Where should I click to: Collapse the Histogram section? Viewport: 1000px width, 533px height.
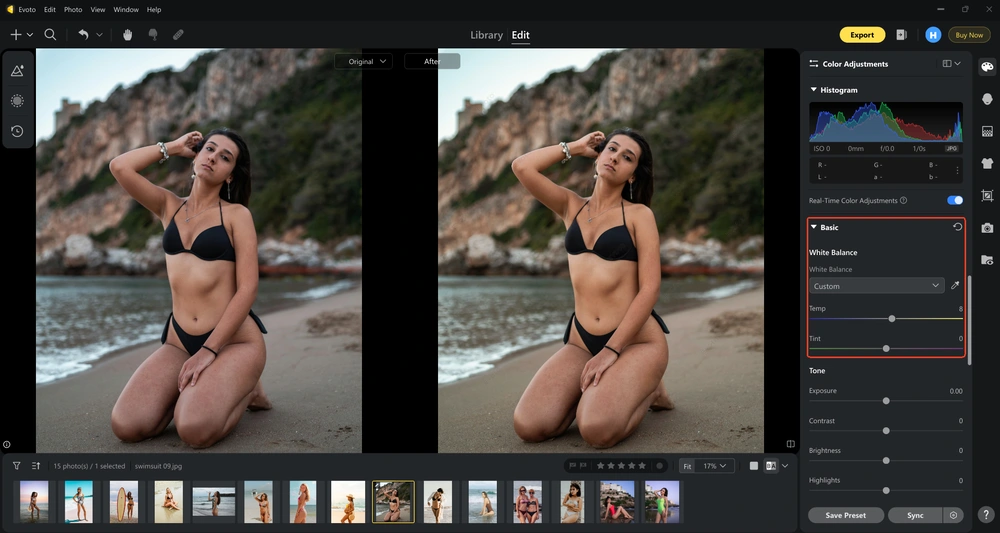point(813,90)
